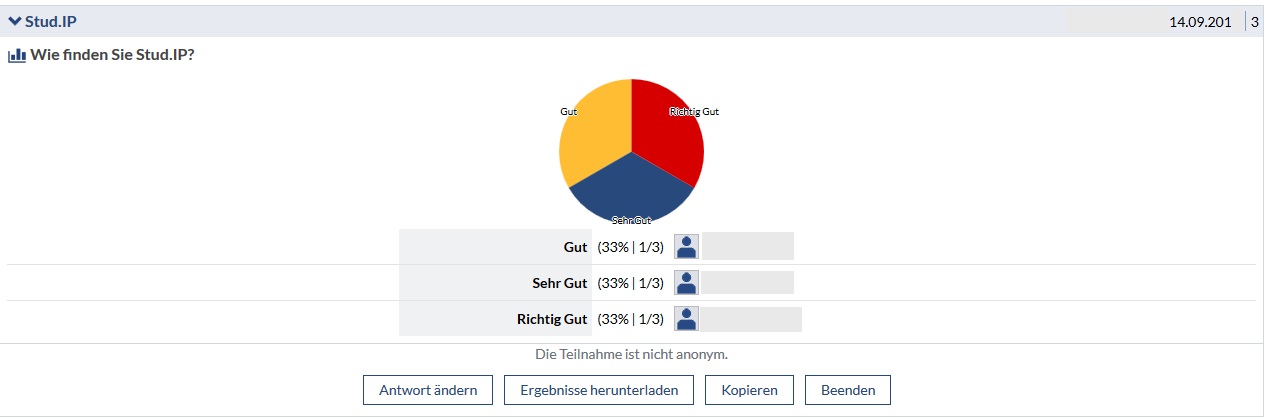Click the gray name field in the Gut row
Screen dimensions: 1267x419
tap(748, 247)
